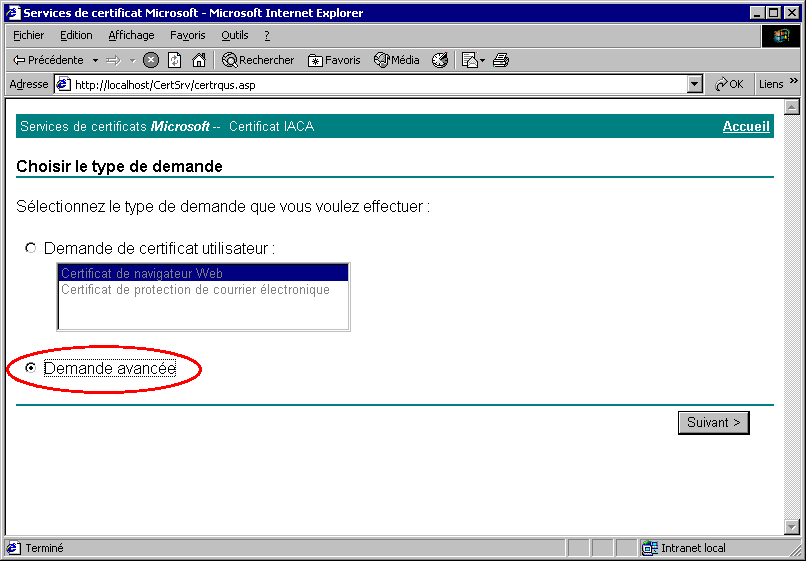Select Demande de certificat utilisateur radio button
The image size is (806, 561).
pos(31,248)
